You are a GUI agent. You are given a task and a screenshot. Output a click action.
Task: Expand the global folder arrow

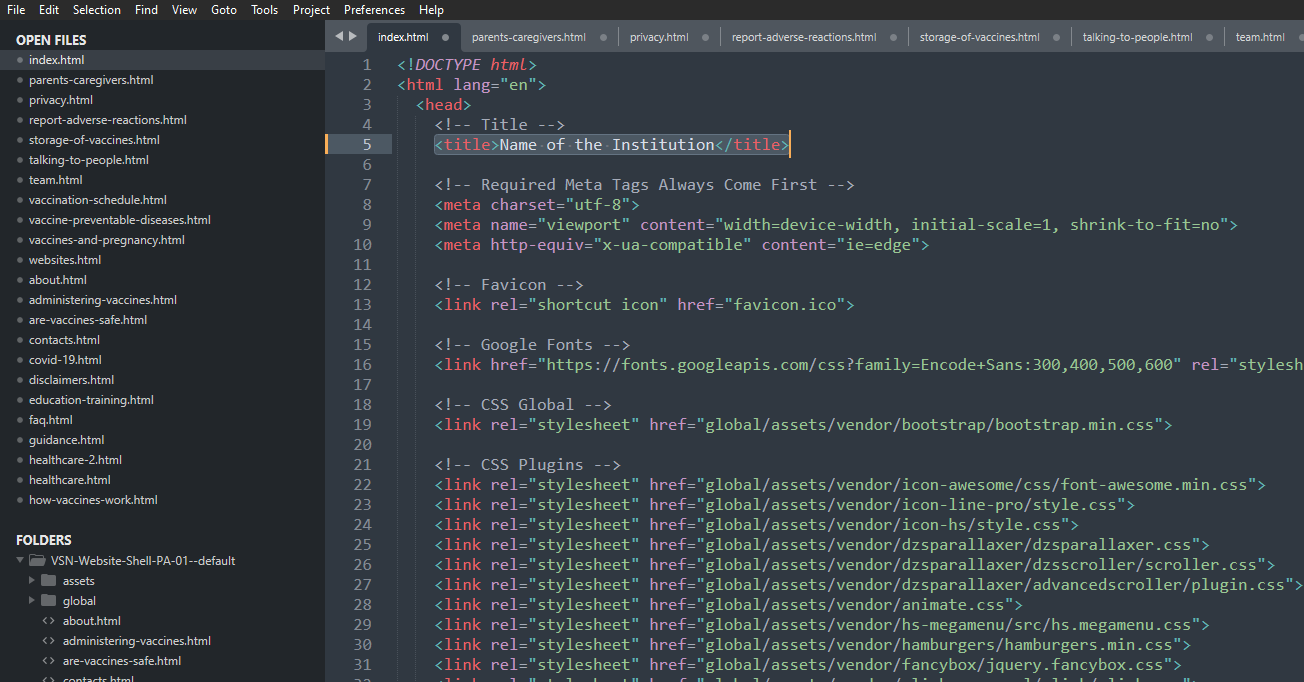[x=32, y=601]
